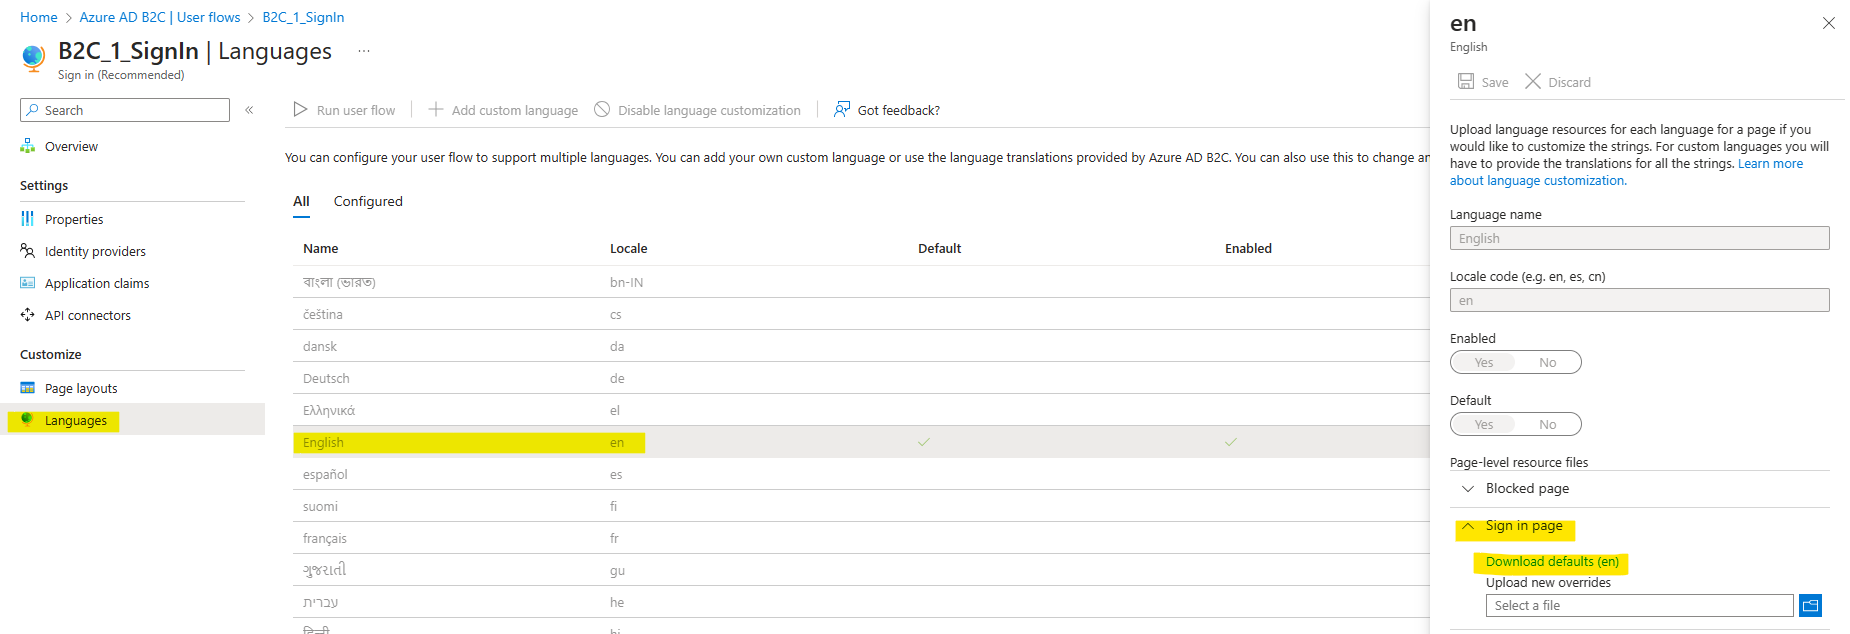Click the Discard X icon
The height and width of the screenshot is (634, 1850).
click(1533, 81)
